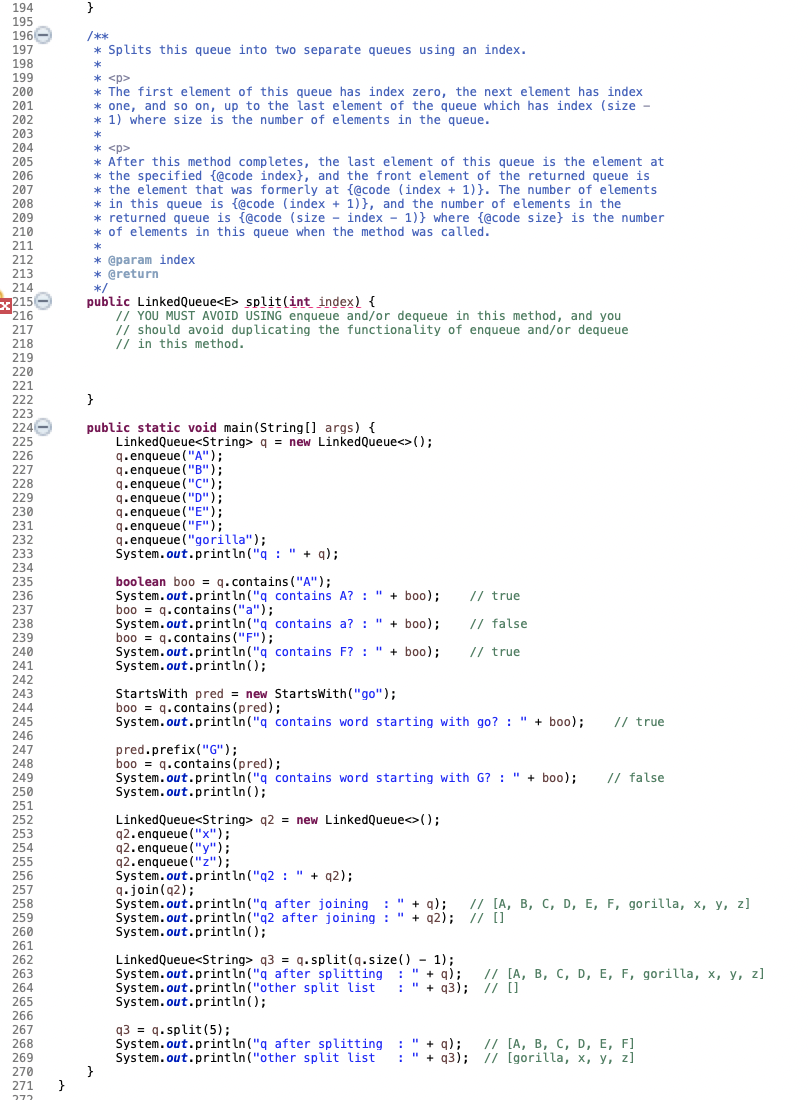The height and width of the screenshot is (1100, 808).
Task: Click the closing brace on line 271
Action: (61, 1083)
